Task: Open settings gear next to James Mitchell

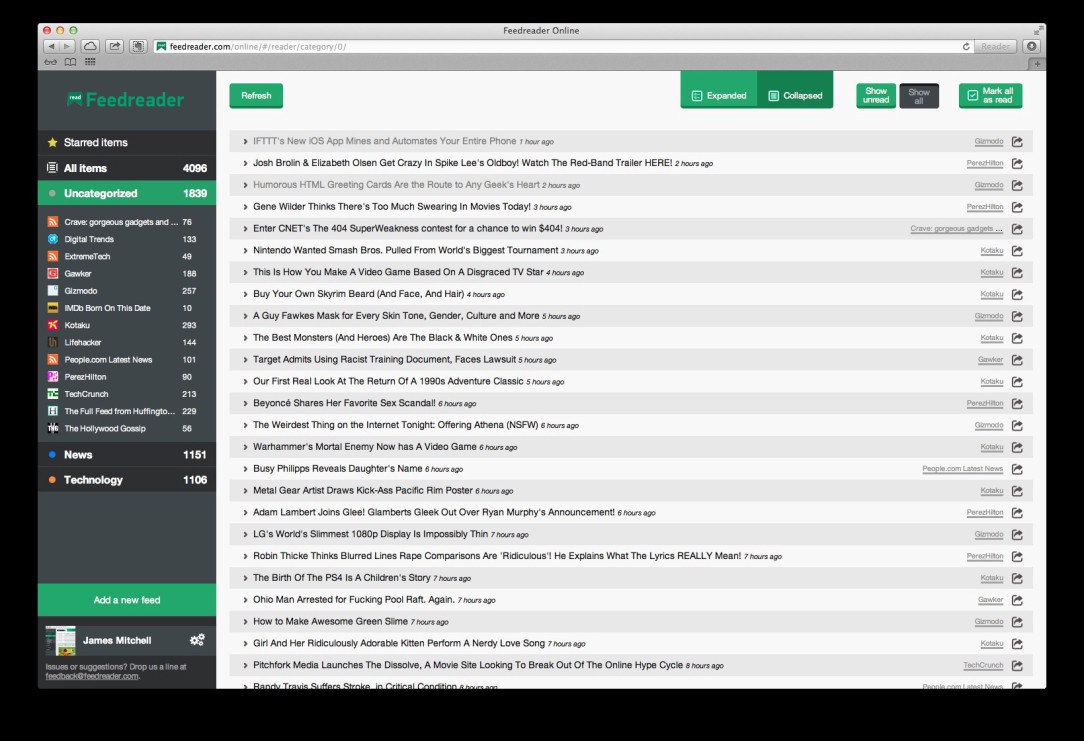Action: (x=197, y=640)
